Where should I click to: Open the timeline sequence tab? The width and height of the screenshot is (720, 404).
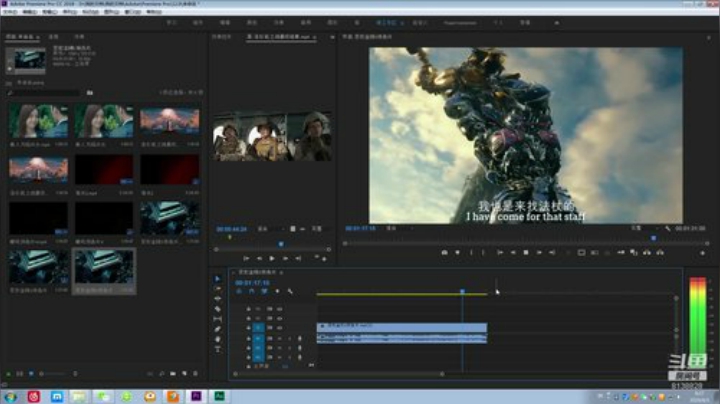tap(257, 272)
